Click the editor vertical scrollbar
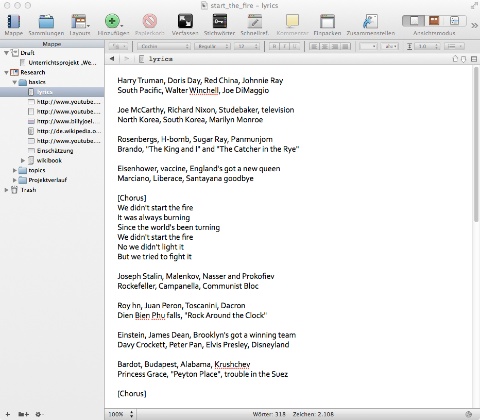480x420 pixels. coord(476,143)
